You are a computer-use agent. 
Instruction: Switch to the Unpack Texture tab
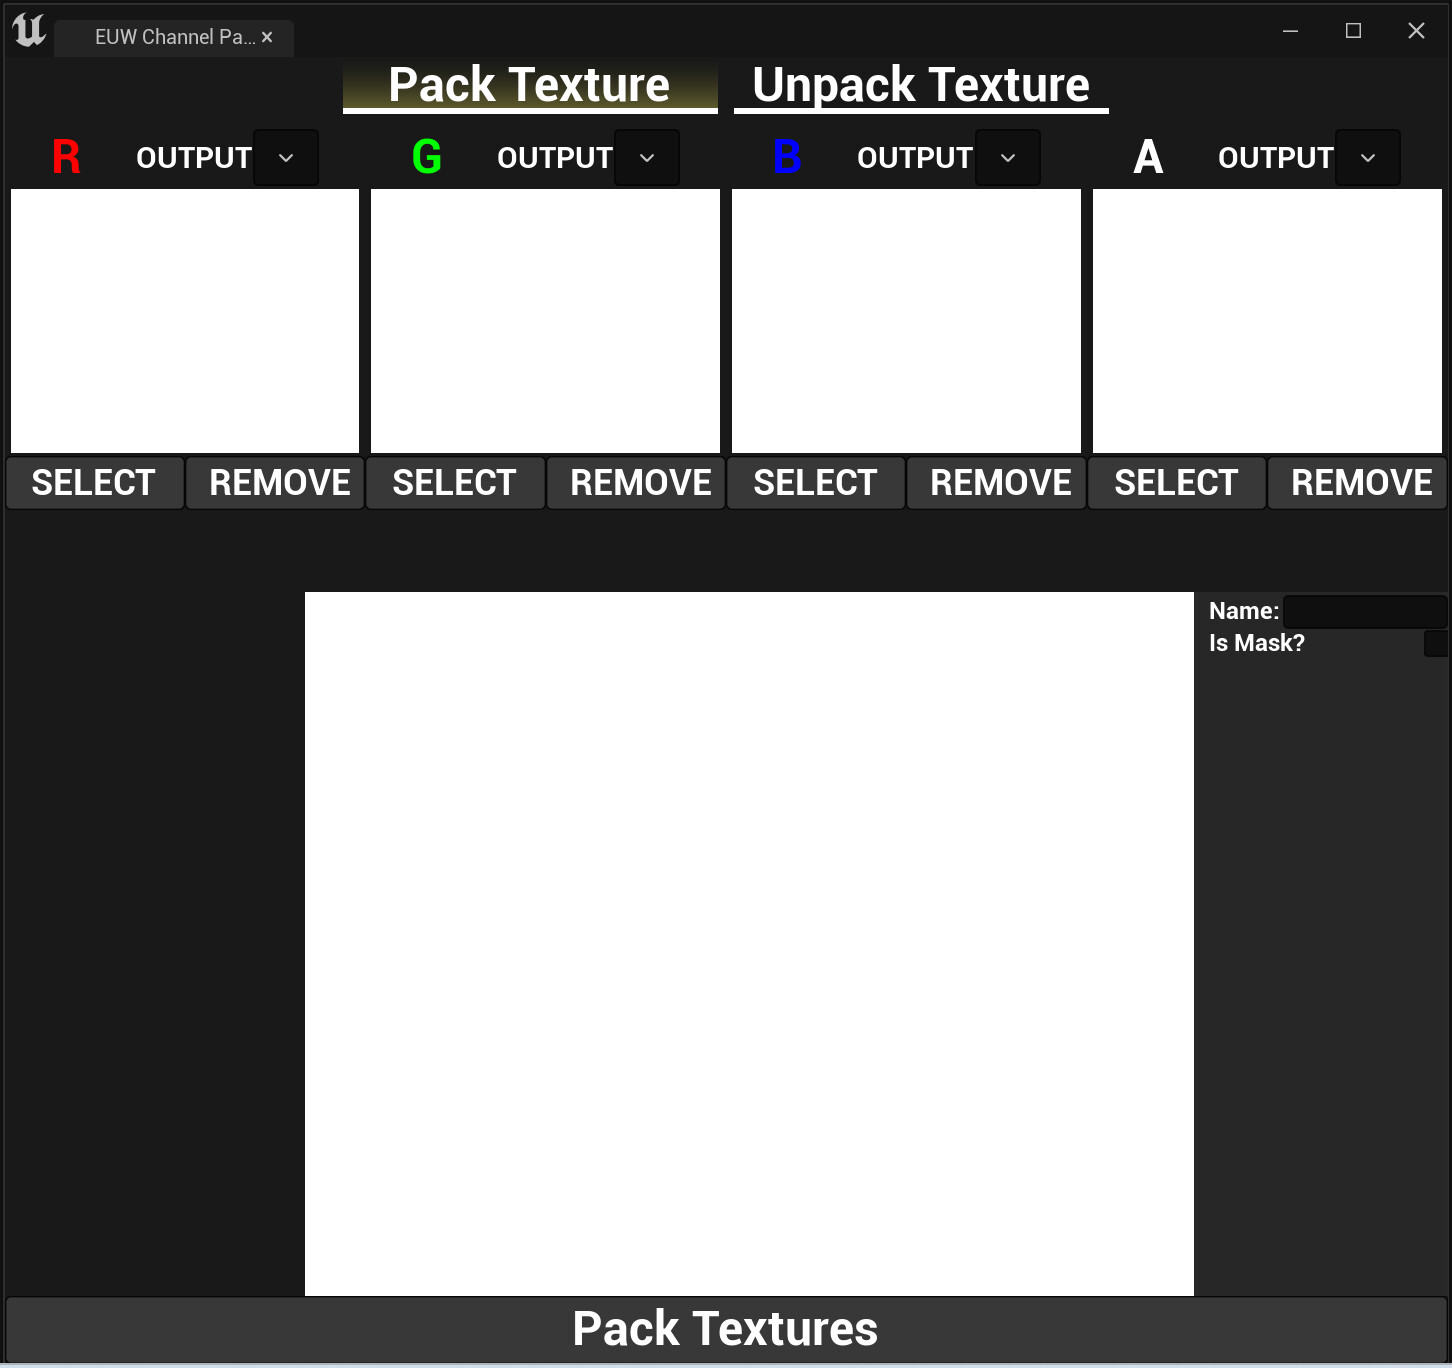coord(921,85)
